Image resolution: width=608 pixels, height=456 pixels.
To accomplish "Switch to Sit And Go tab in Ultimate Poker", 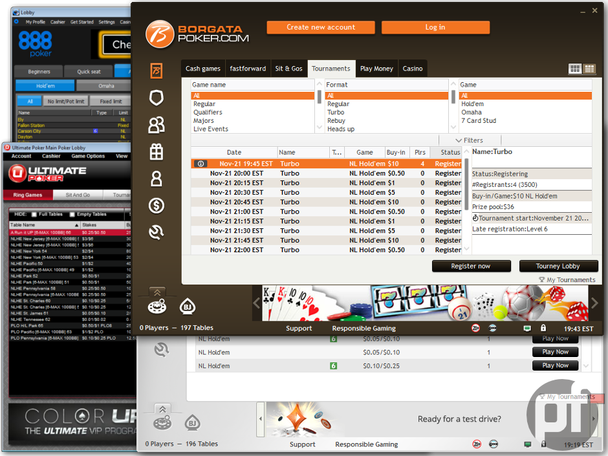I will click(x=78, y=195).
